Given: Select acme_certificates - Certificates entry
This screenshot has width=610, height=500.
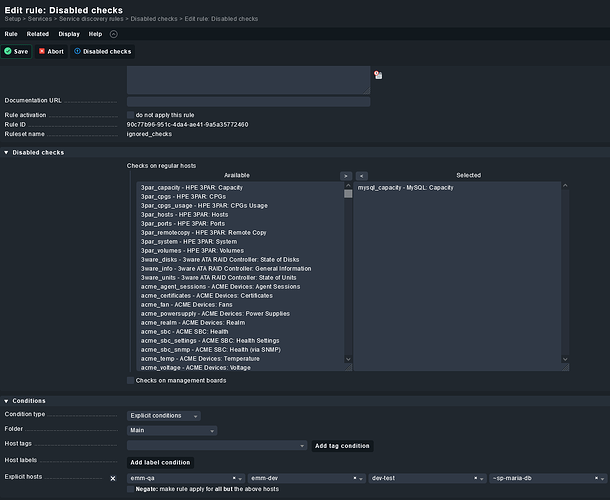Looking at the screenshot, I should pos(207,295).
